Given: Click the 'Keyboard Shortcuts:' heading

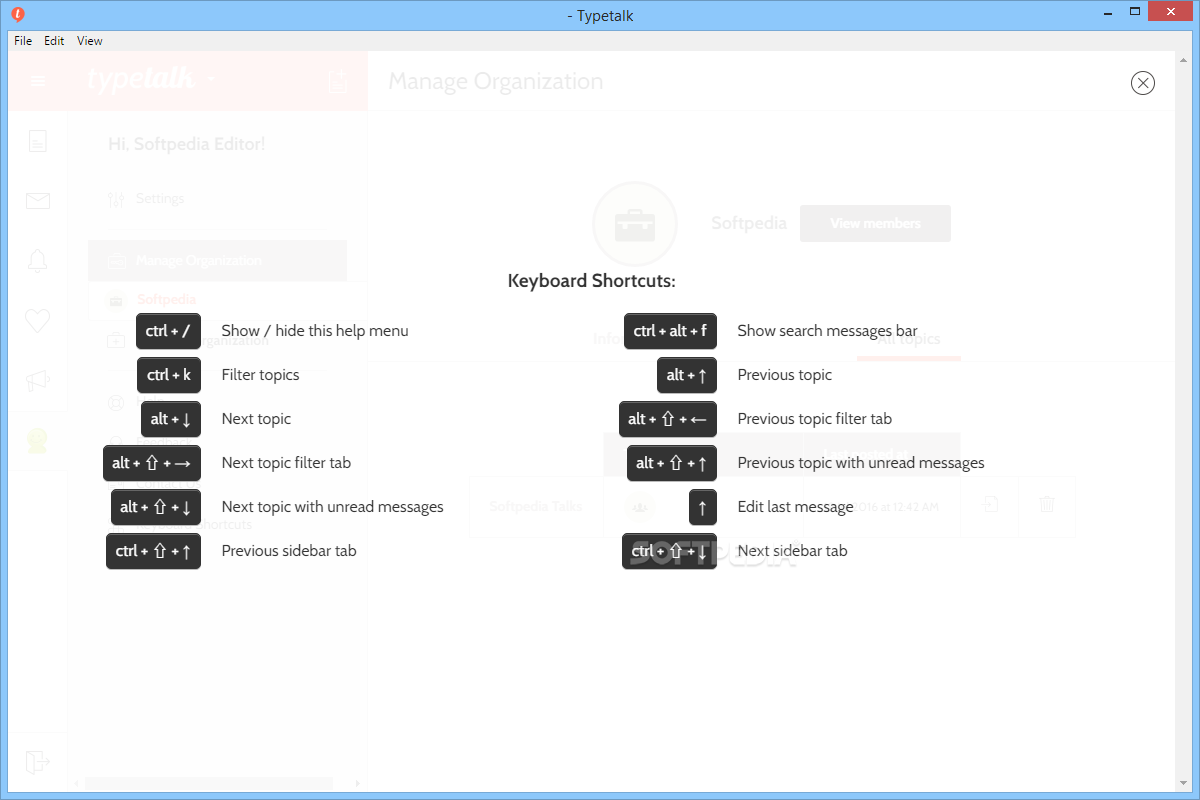Looking at the screenshot, I should (x=592, y=281).
